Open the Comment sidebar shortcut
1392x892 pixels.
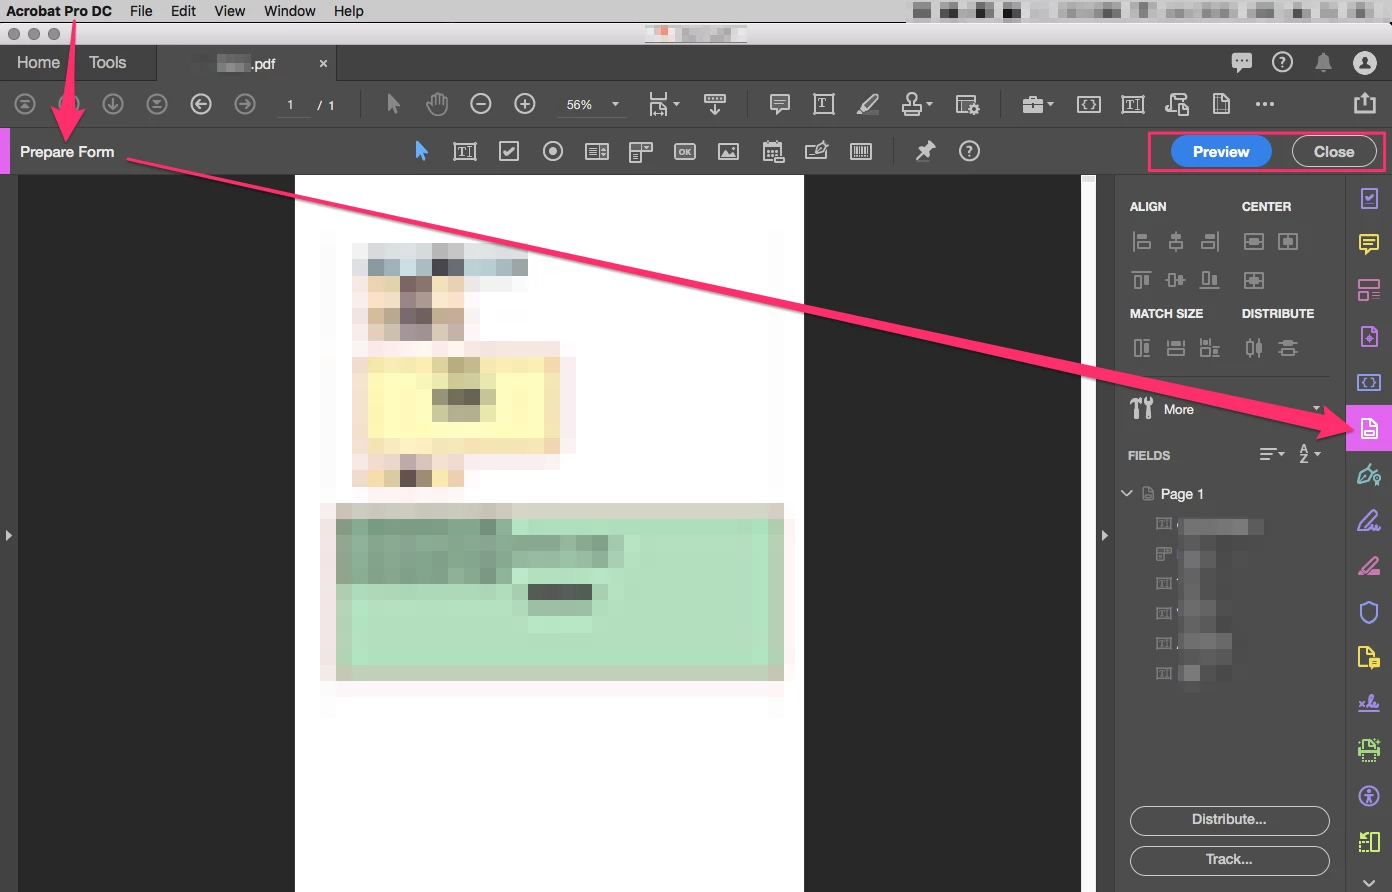pyautogui.click(x=1369, y=244)
